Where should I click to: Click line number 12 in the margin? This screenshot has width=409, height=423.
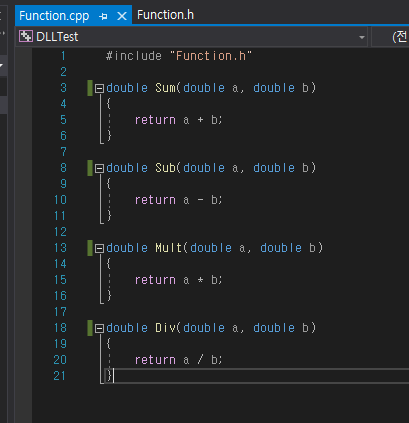(60, 232)
